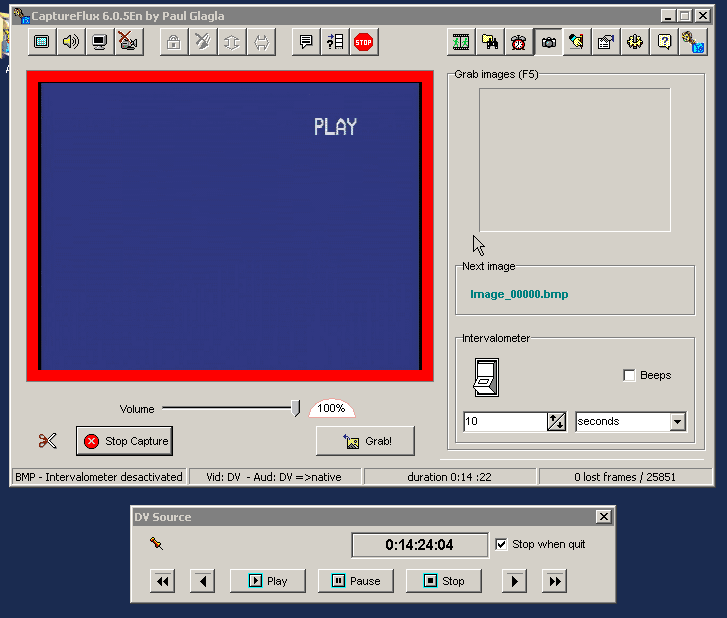Viewport: 727px width, 618px height.
Task: Click the yellow question mark help icon
Action: pyautogui.click(x=664, y=42)
